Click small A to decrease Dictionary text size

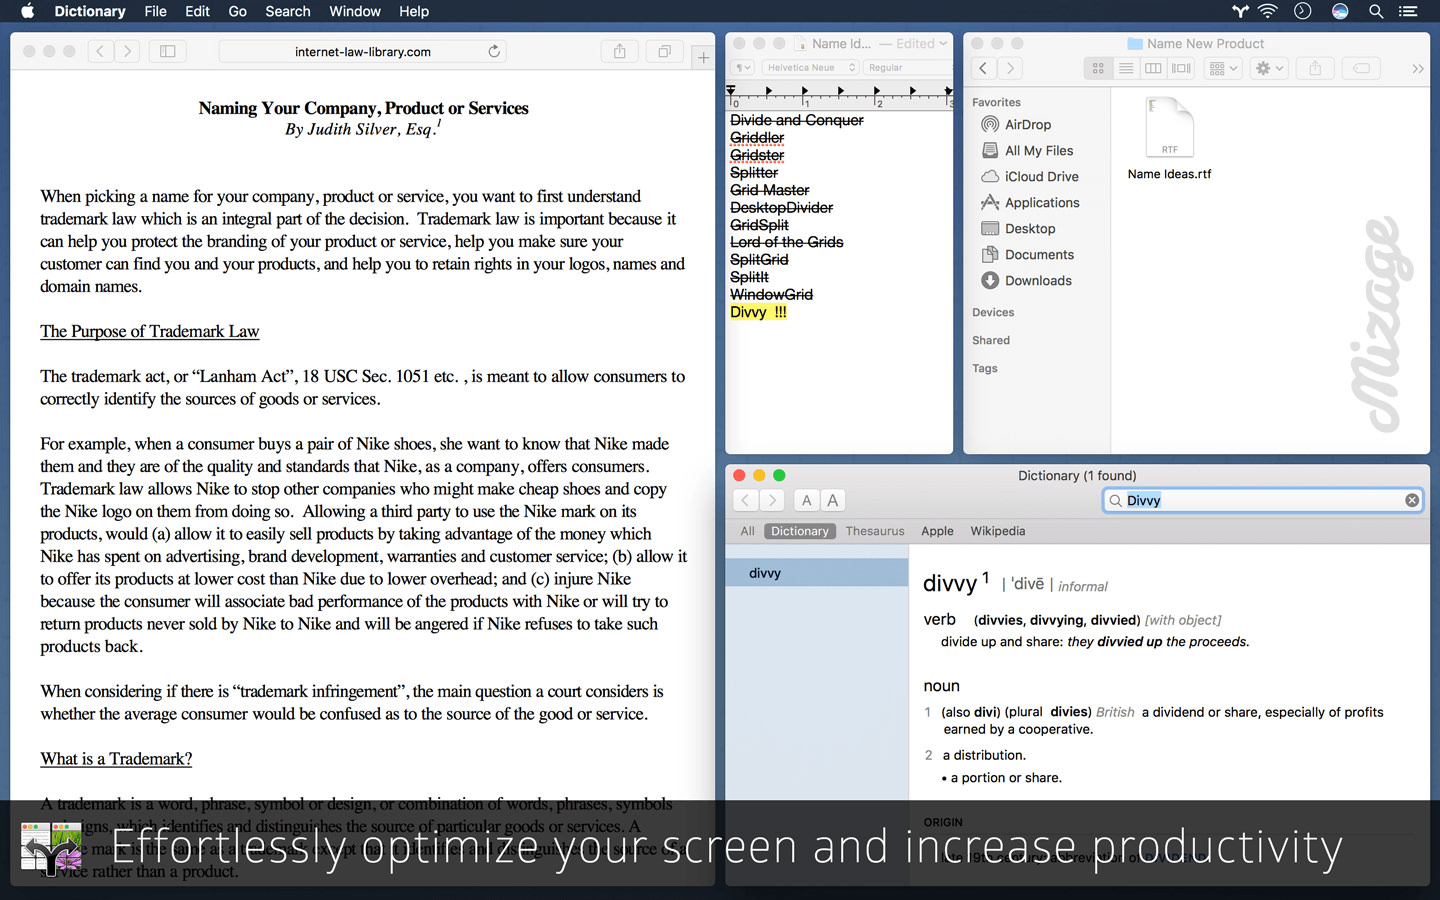[806, 500]
